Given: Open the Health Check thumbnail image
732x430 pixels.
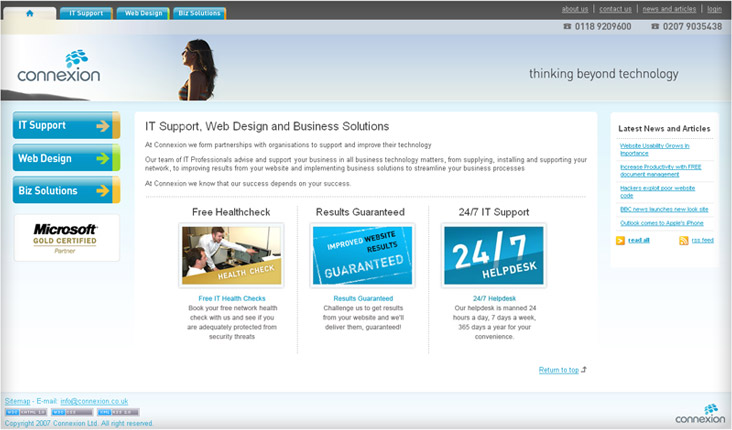Looking at the screenshot, I should pos(231,255).
